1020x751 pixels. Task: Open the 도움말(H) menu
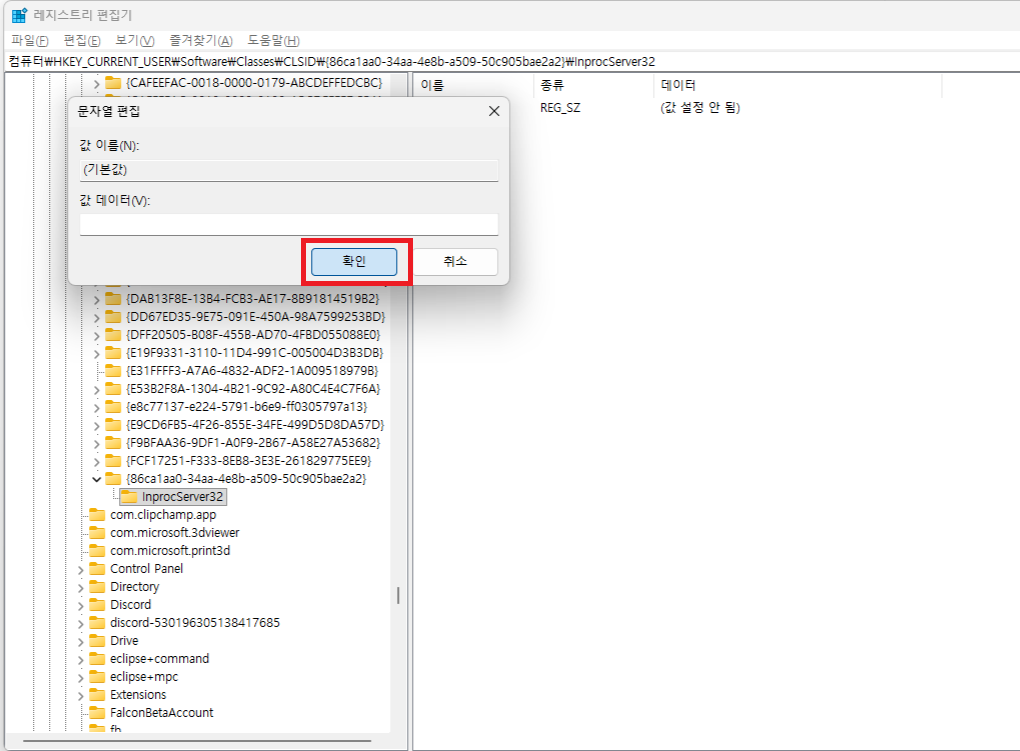[273, 40]
